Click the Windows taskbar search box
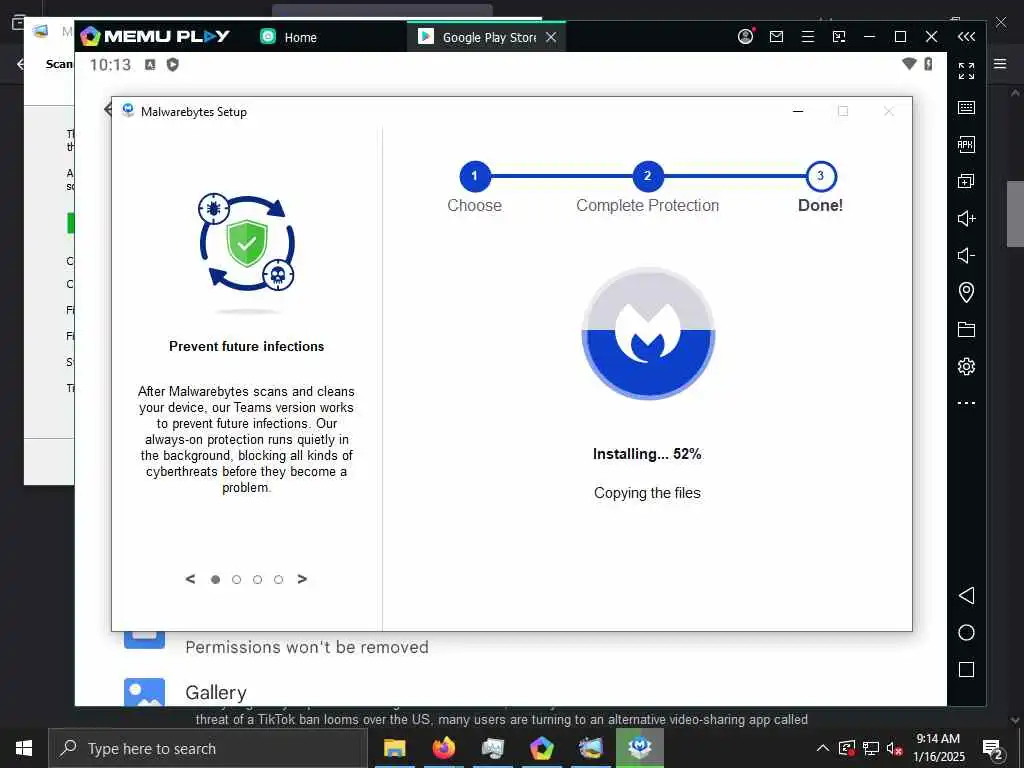 point(208,748)
